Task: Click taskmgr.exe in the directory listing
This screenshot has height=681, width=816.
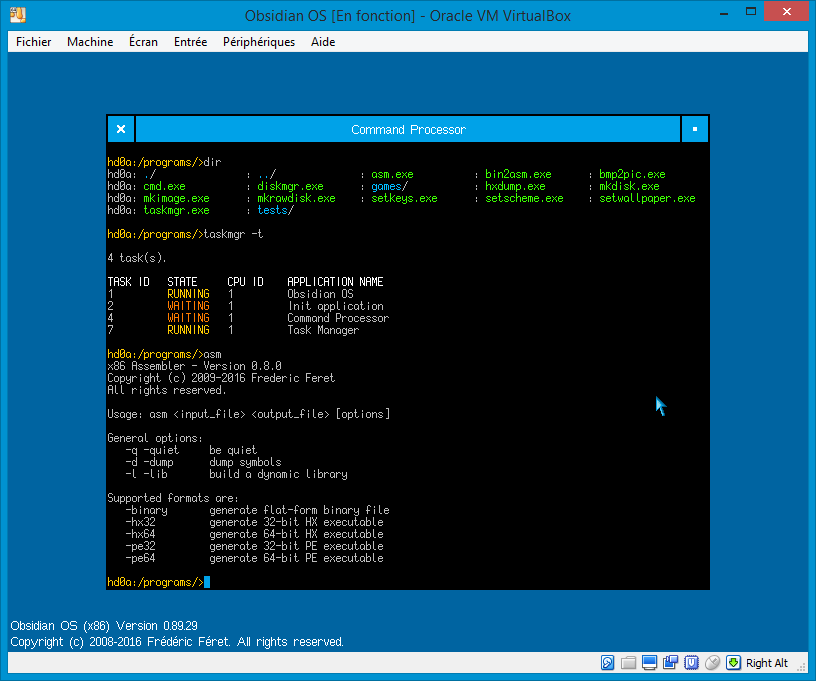Action: click(176, 210)
